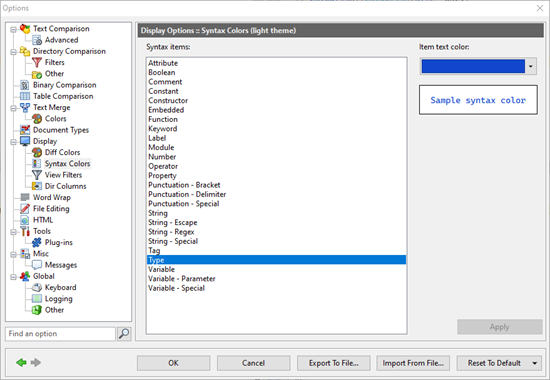Viewport: 550px width, 380px height.
Task: Click the blue item text color swatch
Action: [x=473, y=66]
